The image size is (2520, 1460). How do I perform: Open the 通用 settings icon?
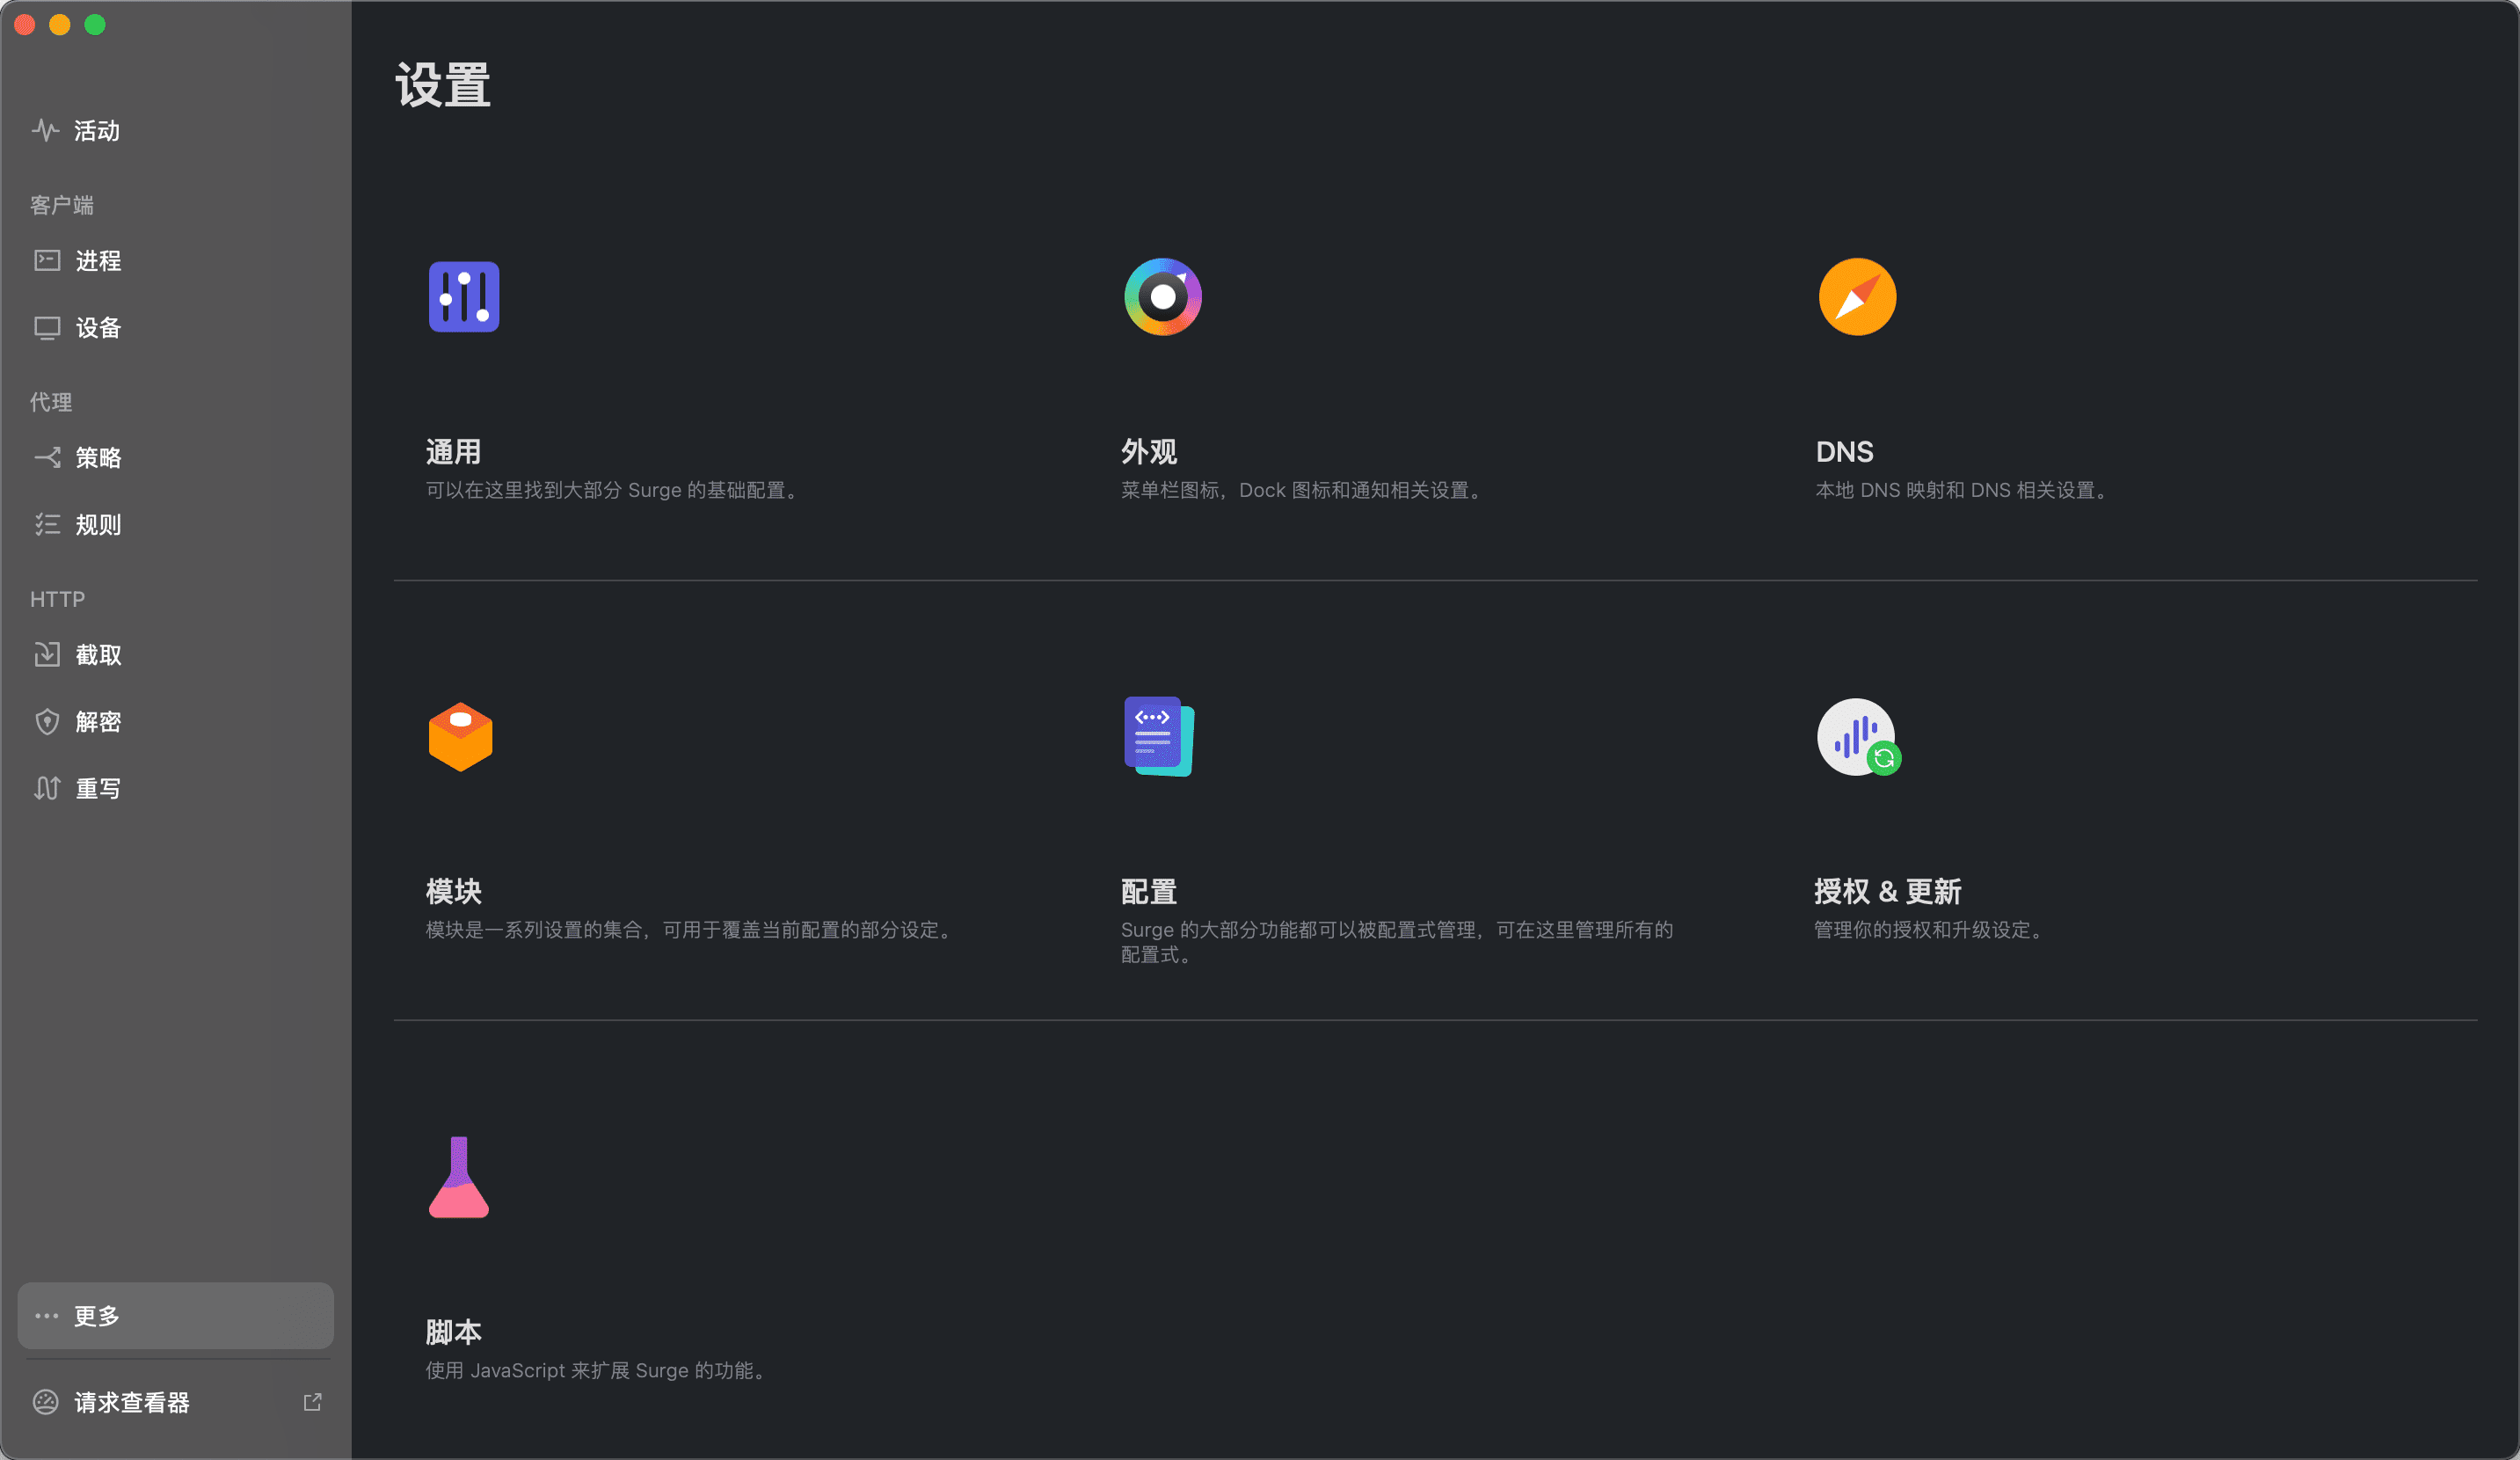(463, 296)
